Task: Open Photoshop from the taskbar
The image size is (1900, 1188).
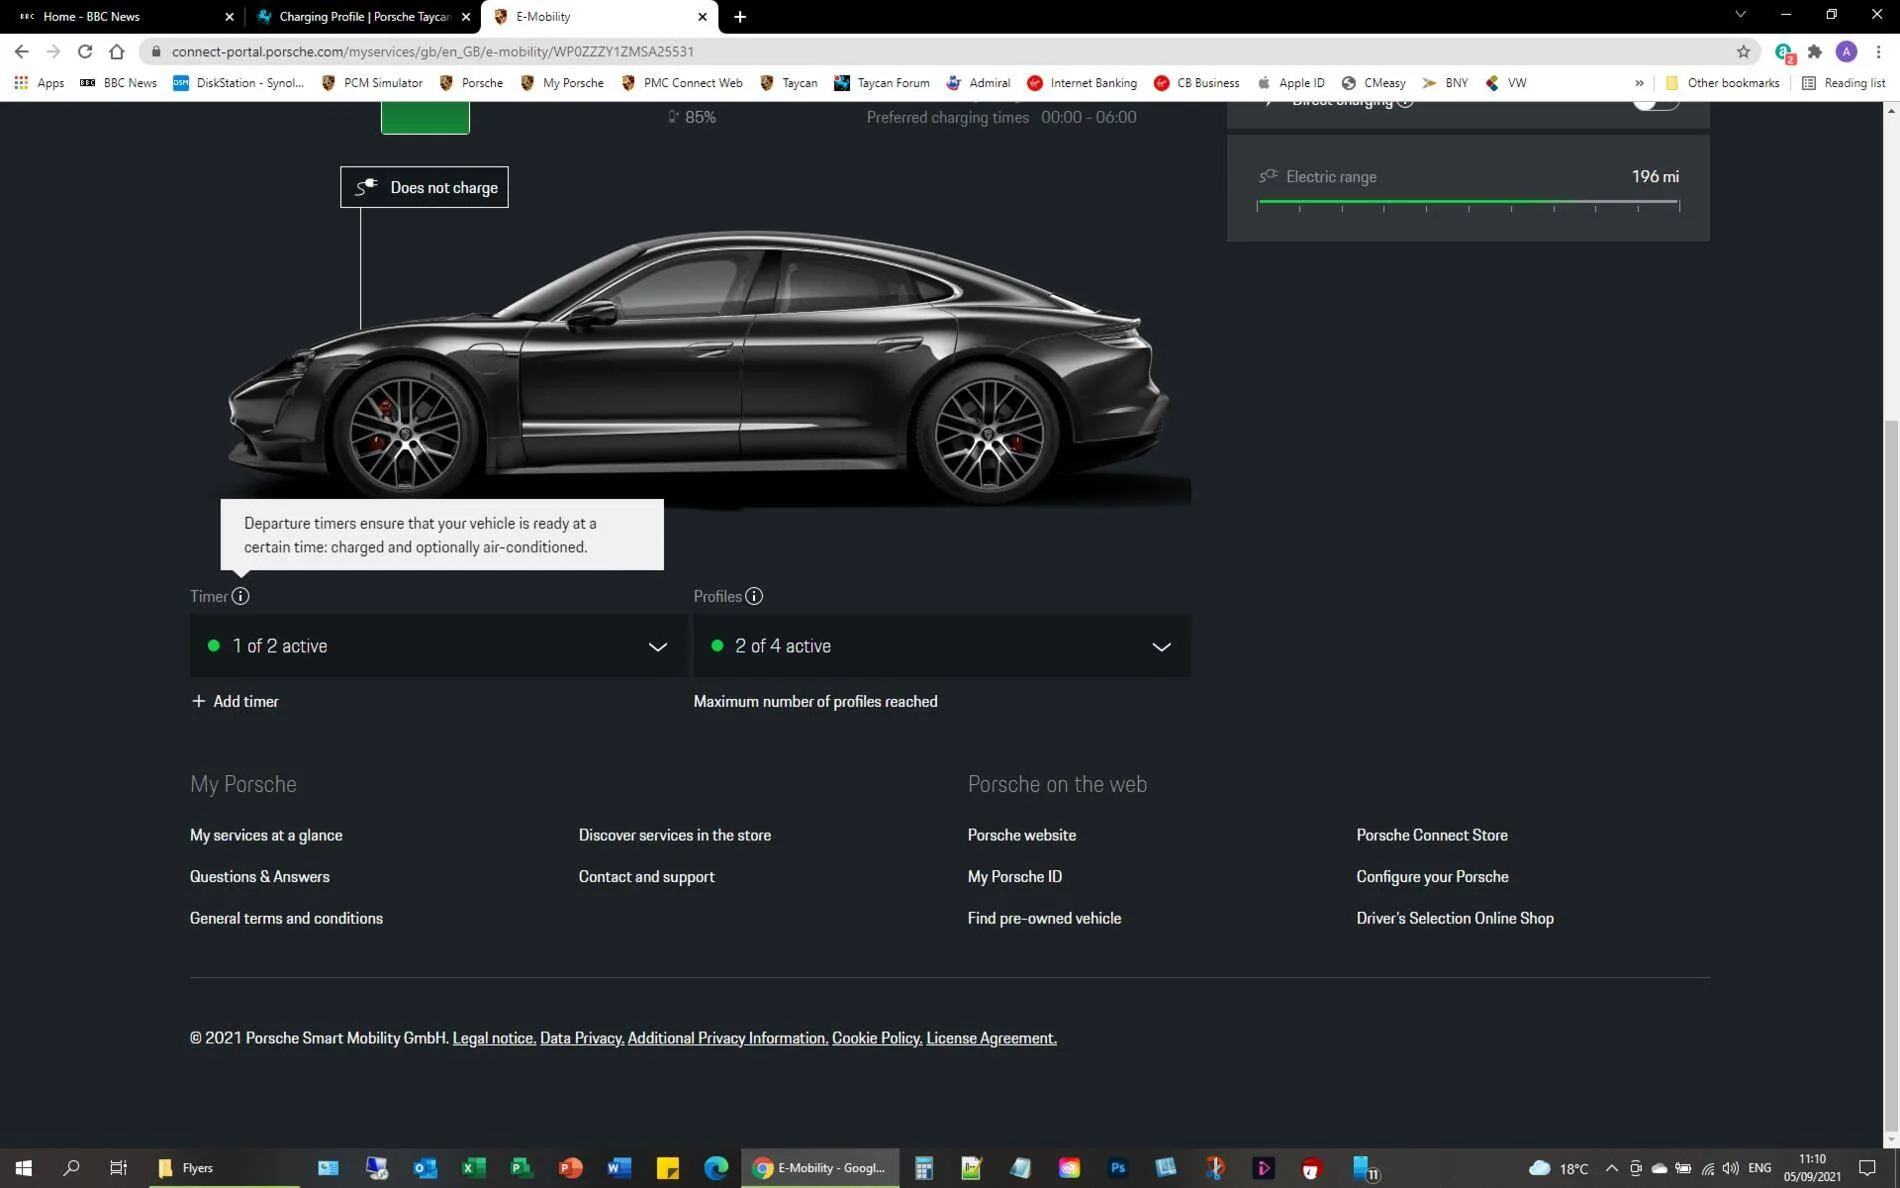Action: (1117, 1167)
